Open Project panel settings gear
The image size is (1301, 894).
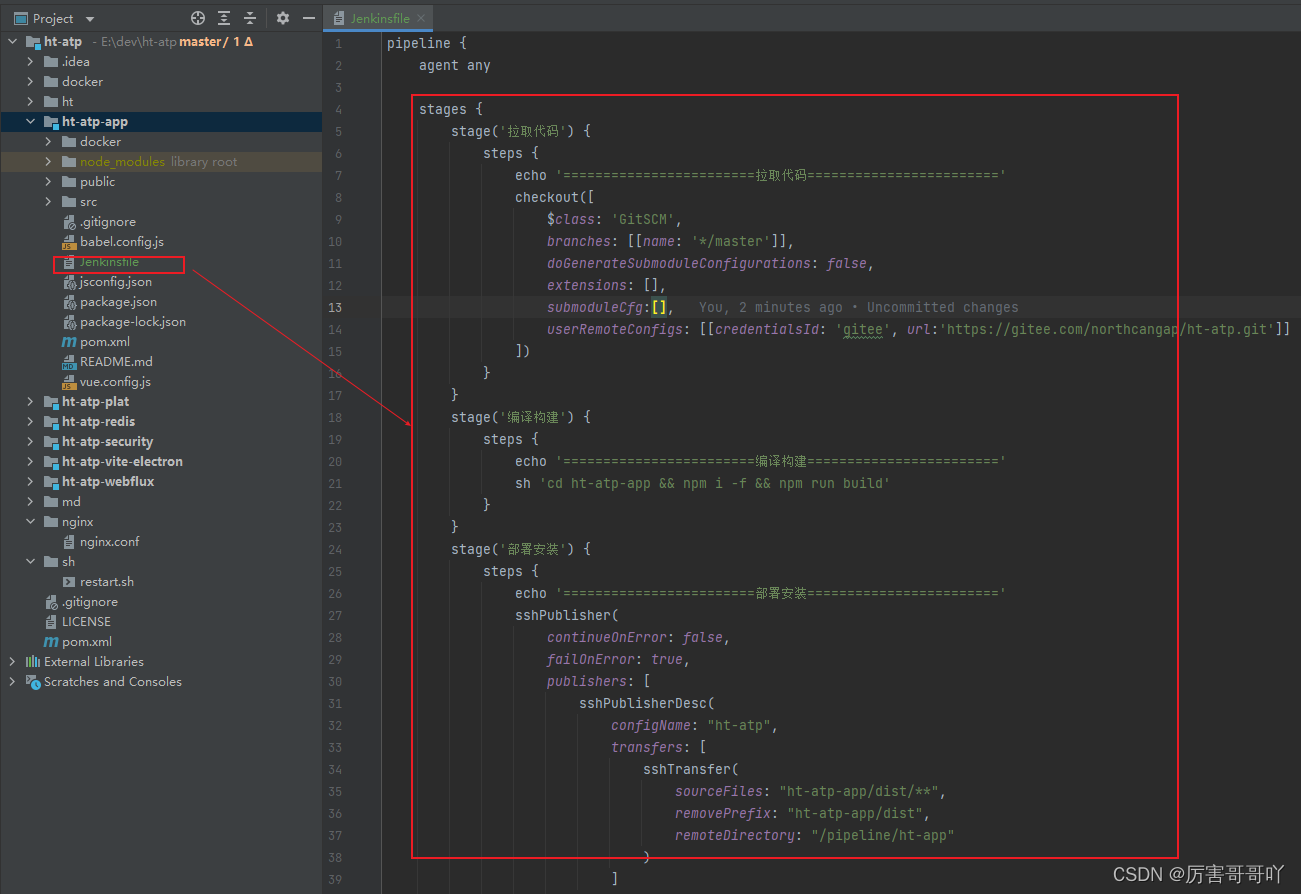(283, 18)
